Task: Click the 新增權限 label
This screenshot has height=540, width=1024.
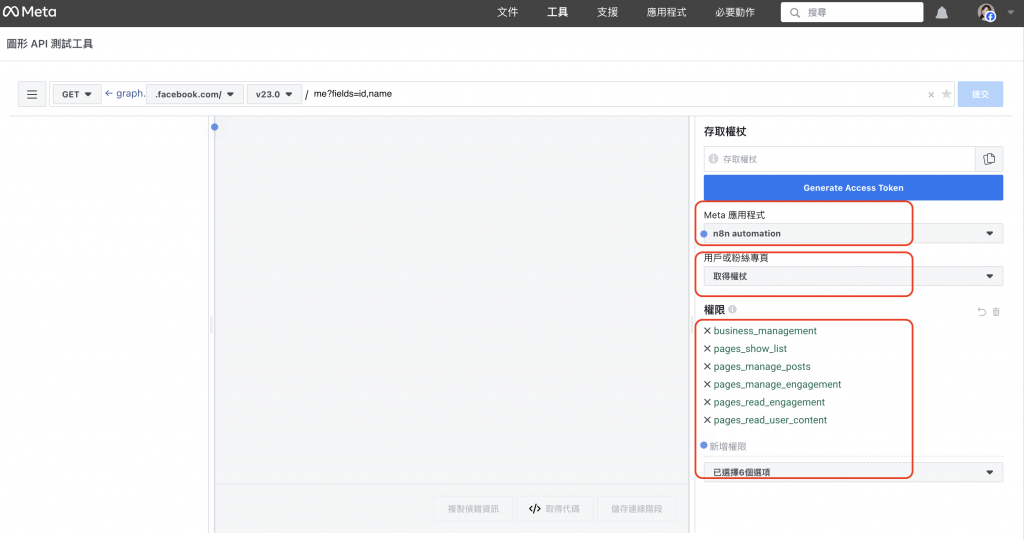Action: 728,447
